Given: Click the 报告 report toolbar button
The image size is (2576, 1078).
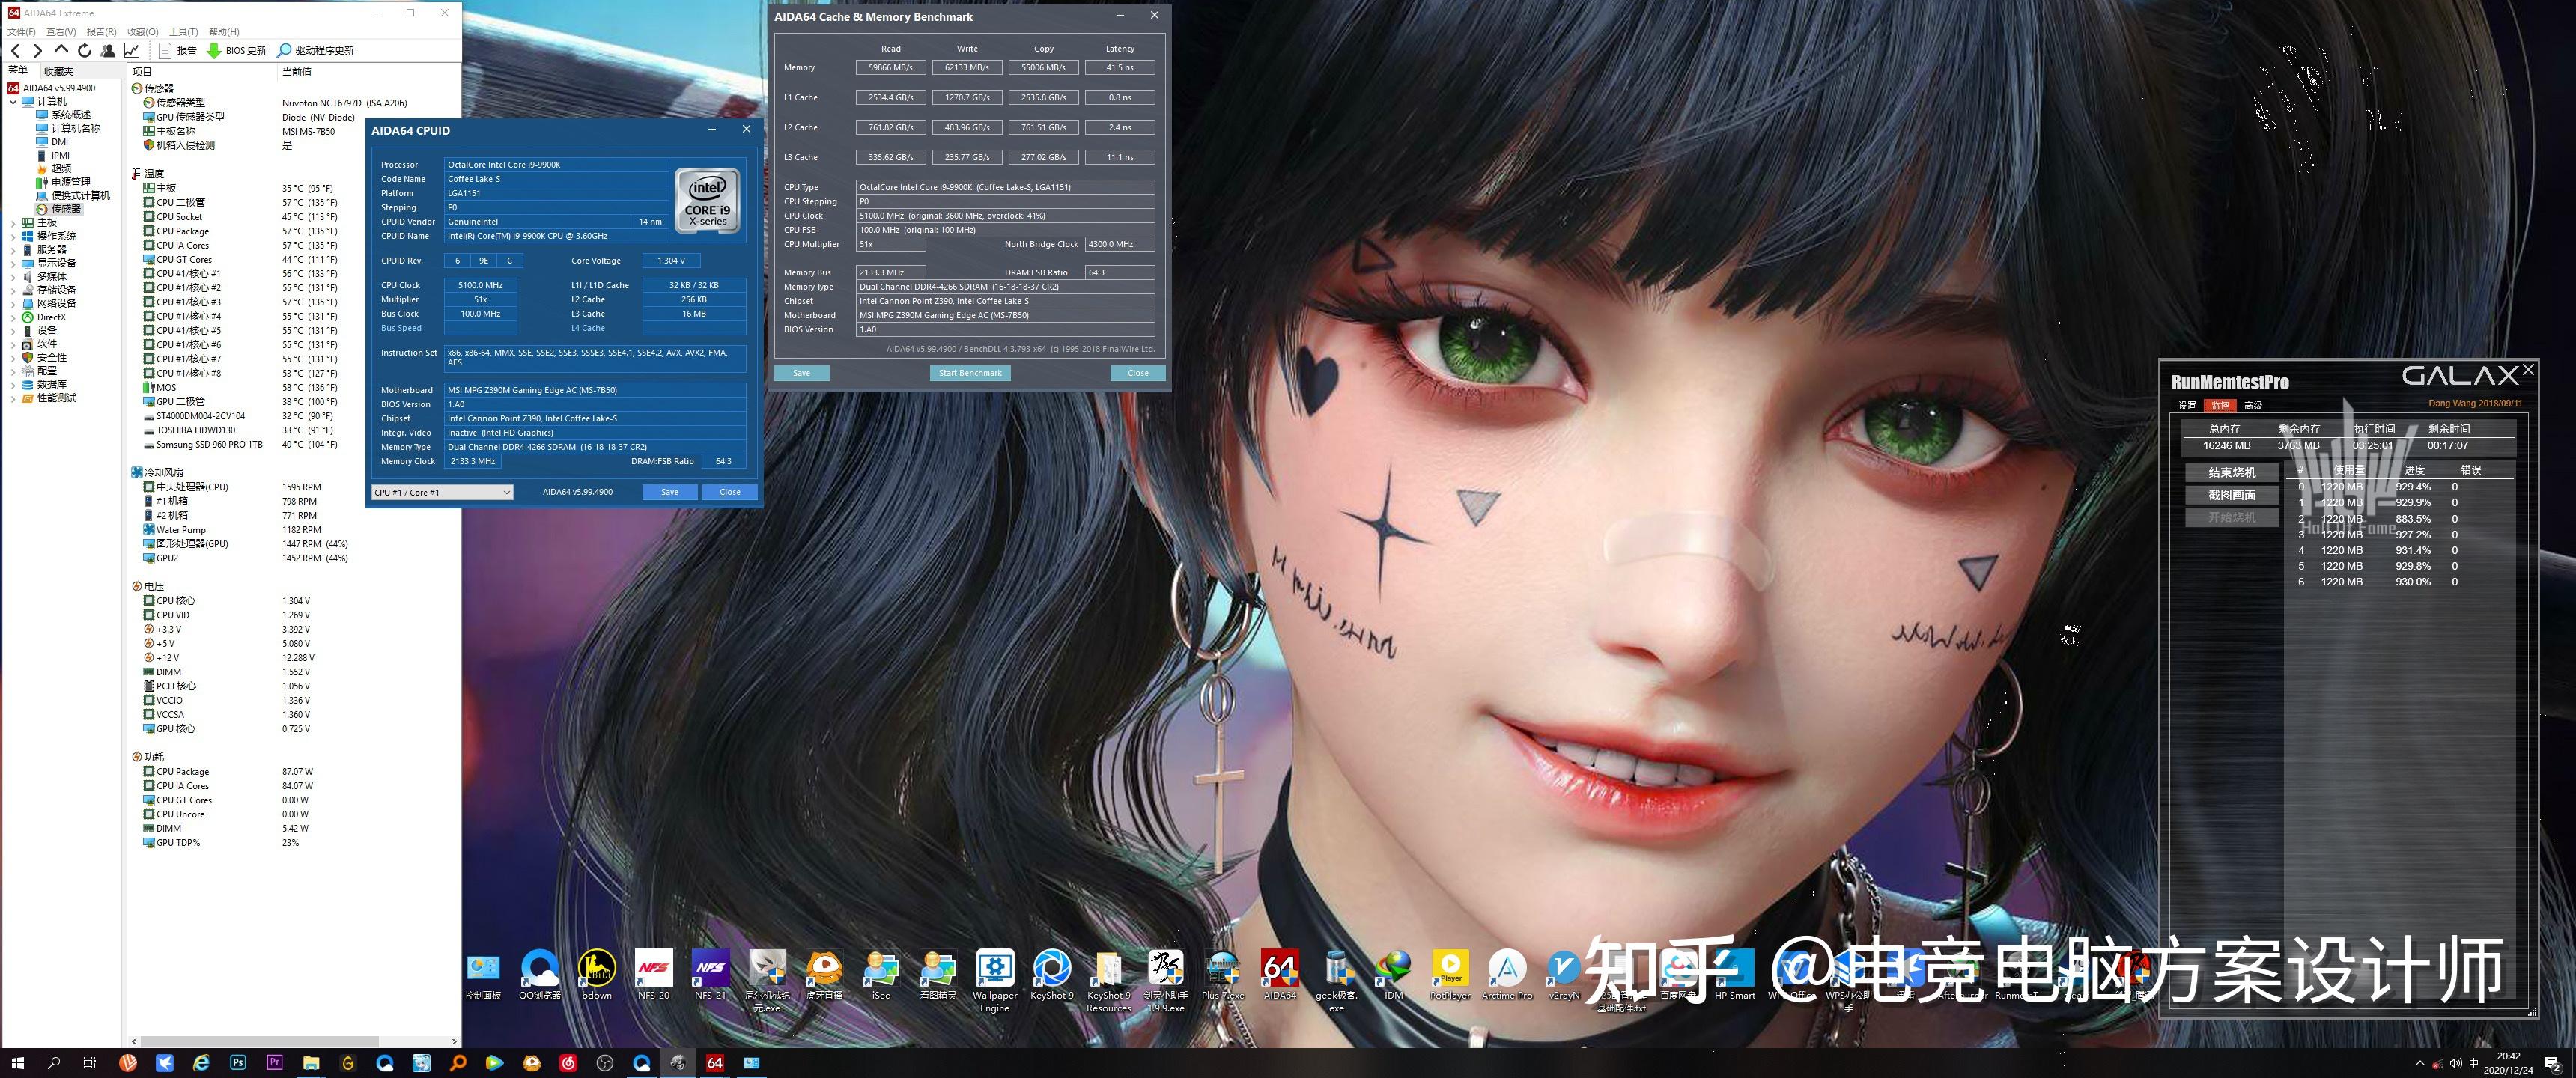Looking at the screenshot, I should click(x=178, y=50).
